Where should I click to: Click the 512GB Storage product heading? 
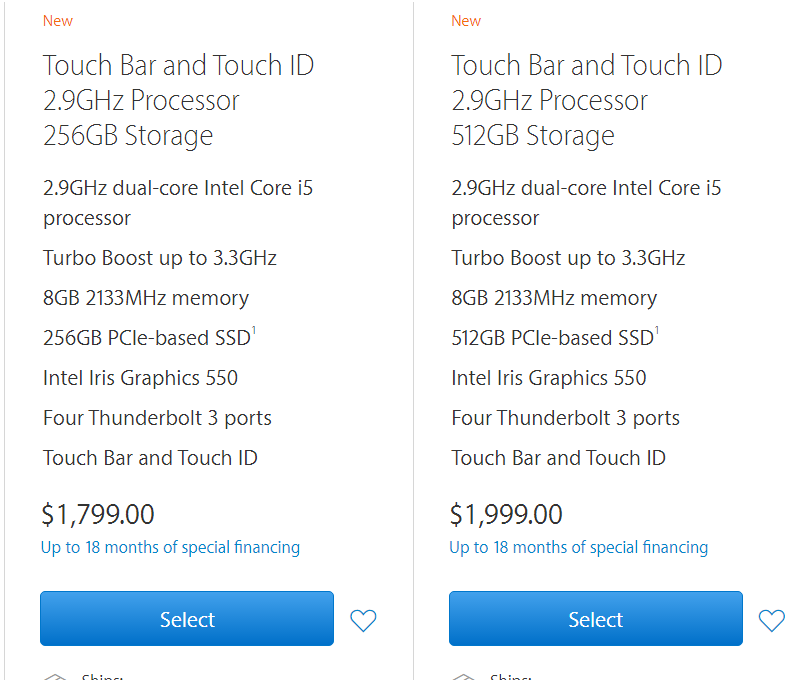(533, 135)
